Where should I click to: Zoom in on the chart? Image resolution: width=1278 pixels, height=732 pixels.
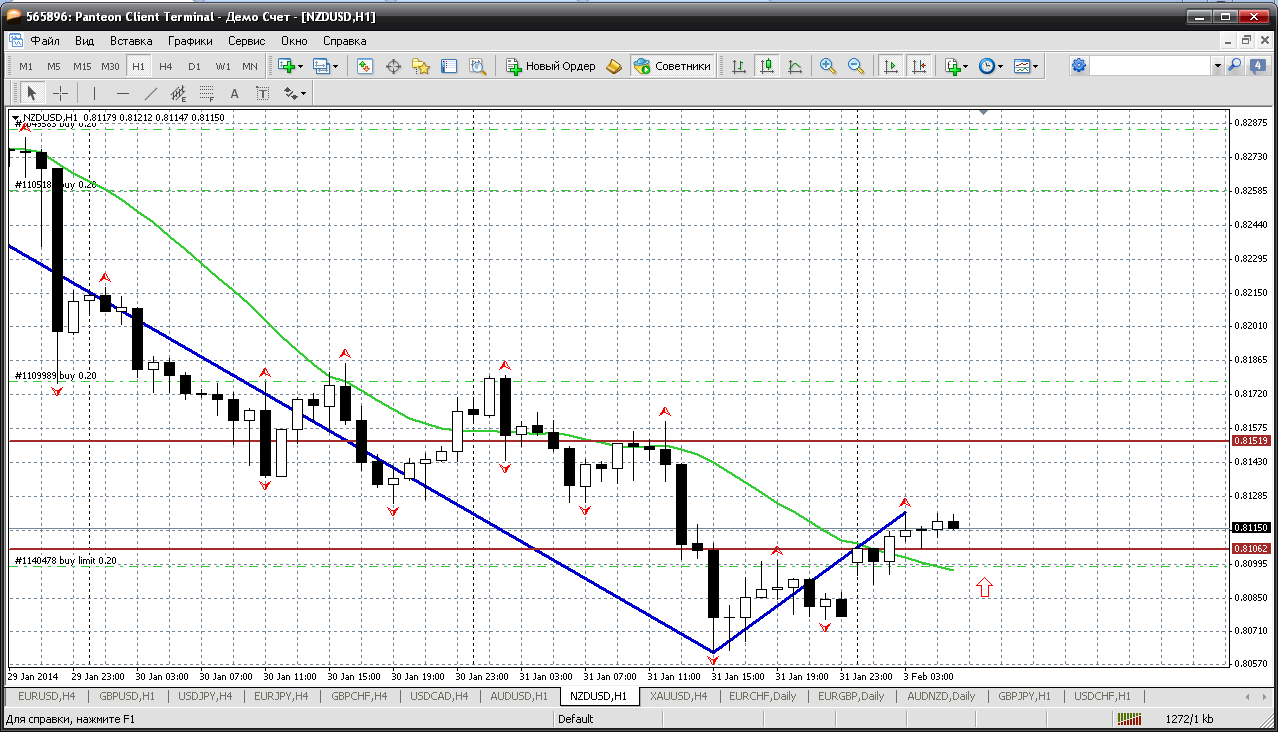(827, 66)
